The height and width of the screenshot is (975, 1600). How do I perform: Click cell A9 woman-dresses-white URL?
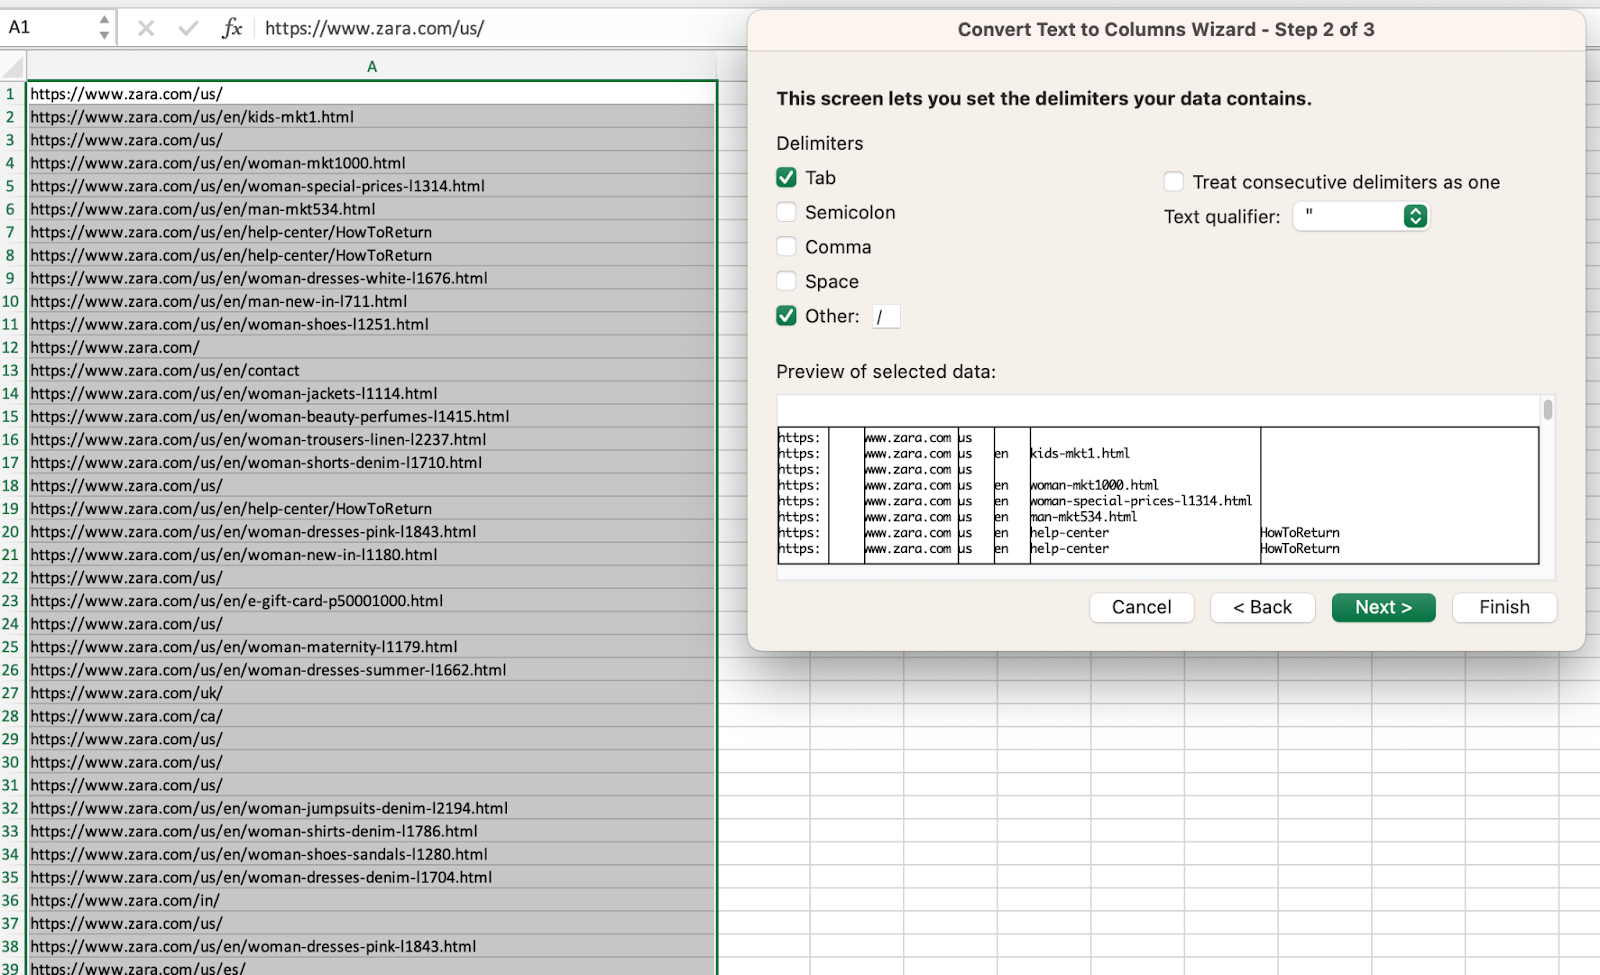pyautogui.click(x=372, y=278)
